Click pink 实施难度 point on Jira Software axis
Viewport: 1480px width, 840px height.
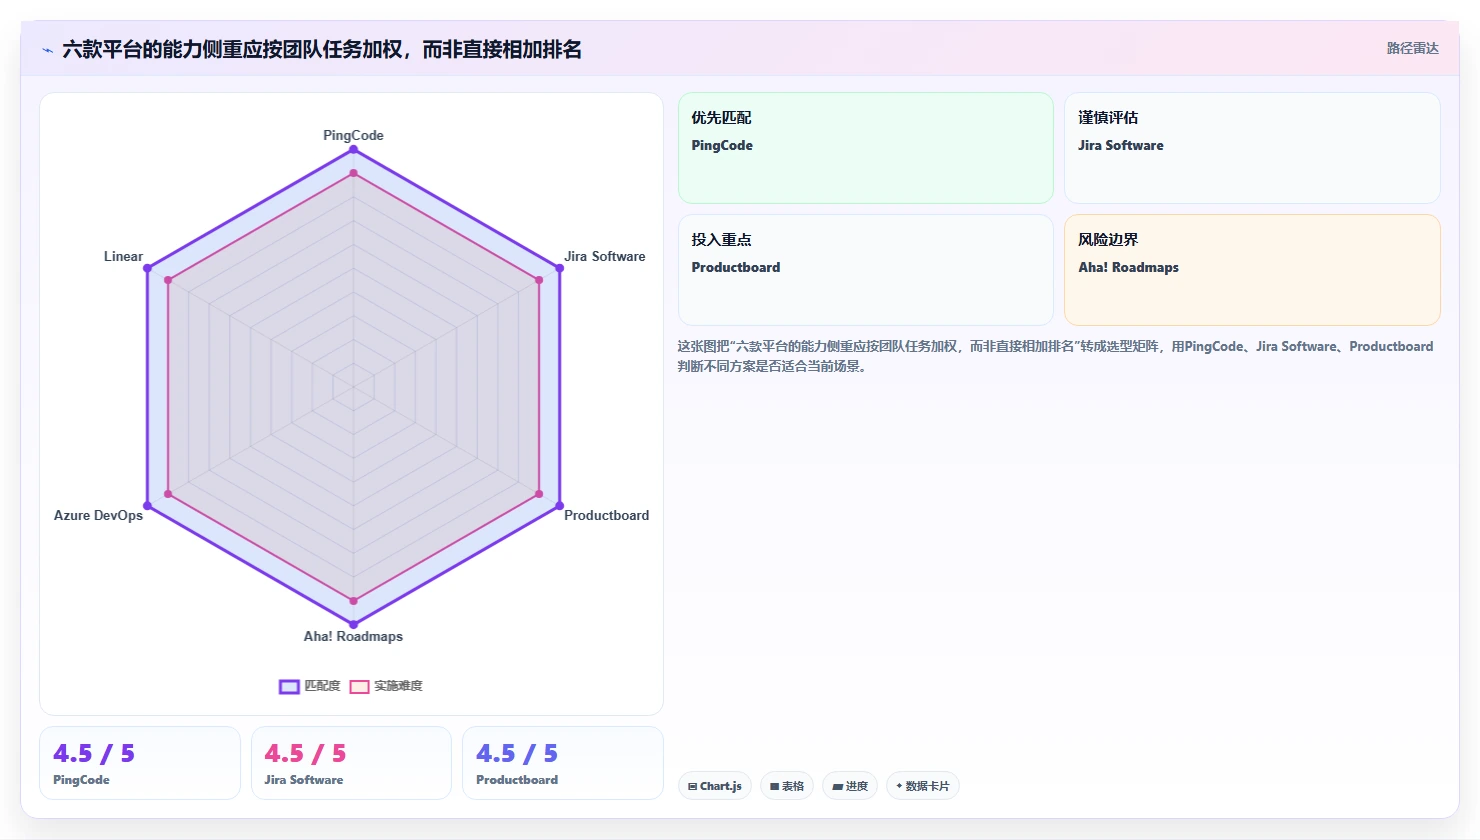(539, 280)
